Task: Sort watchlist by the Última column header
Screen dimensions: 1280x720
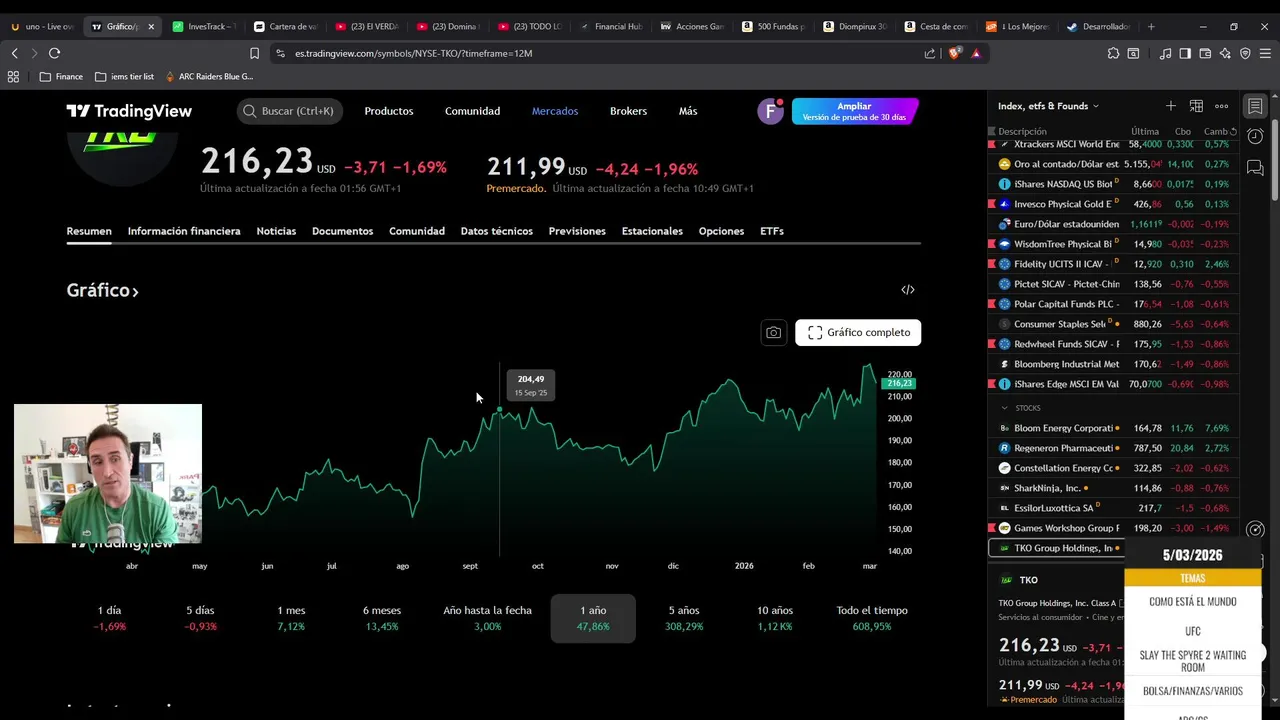Action: [1145, 131]
